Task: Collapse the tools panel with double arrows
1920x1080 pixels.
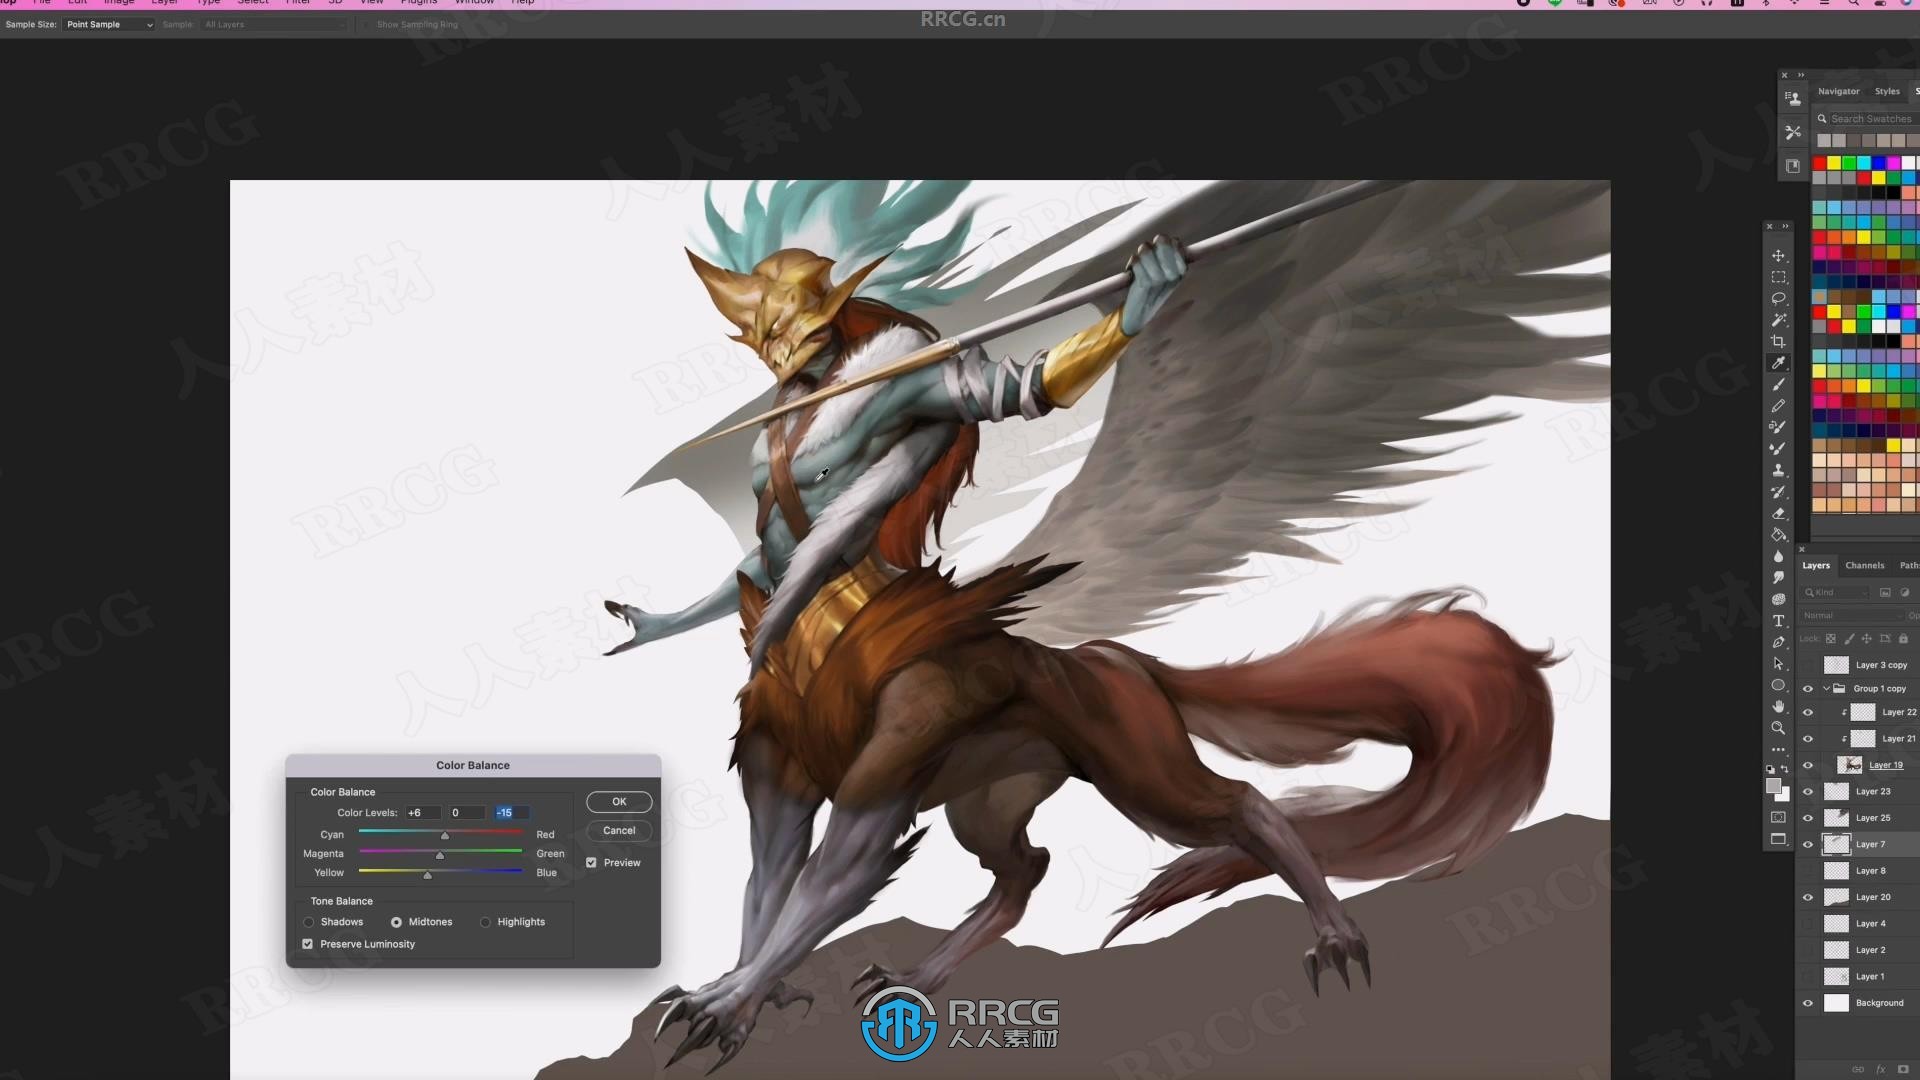Action: 1785,227
